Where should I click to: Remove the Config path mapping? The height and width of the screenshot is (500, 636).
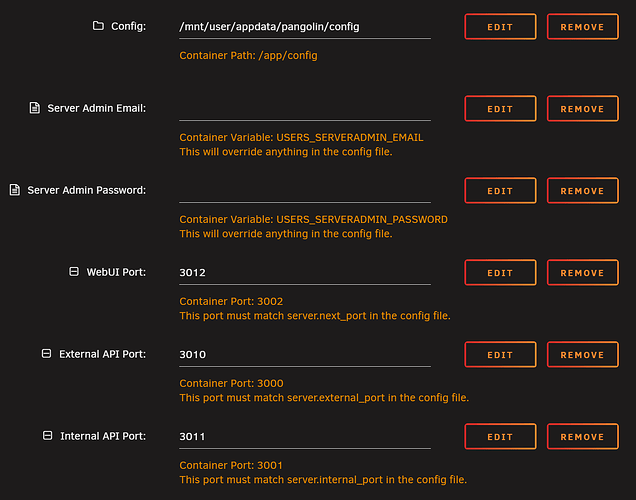[x=583, y=27]
